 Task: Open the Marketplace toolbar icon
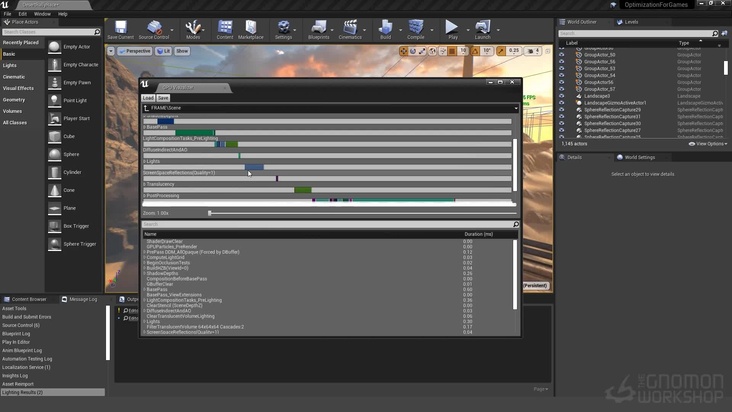click(x=251, y=28)
